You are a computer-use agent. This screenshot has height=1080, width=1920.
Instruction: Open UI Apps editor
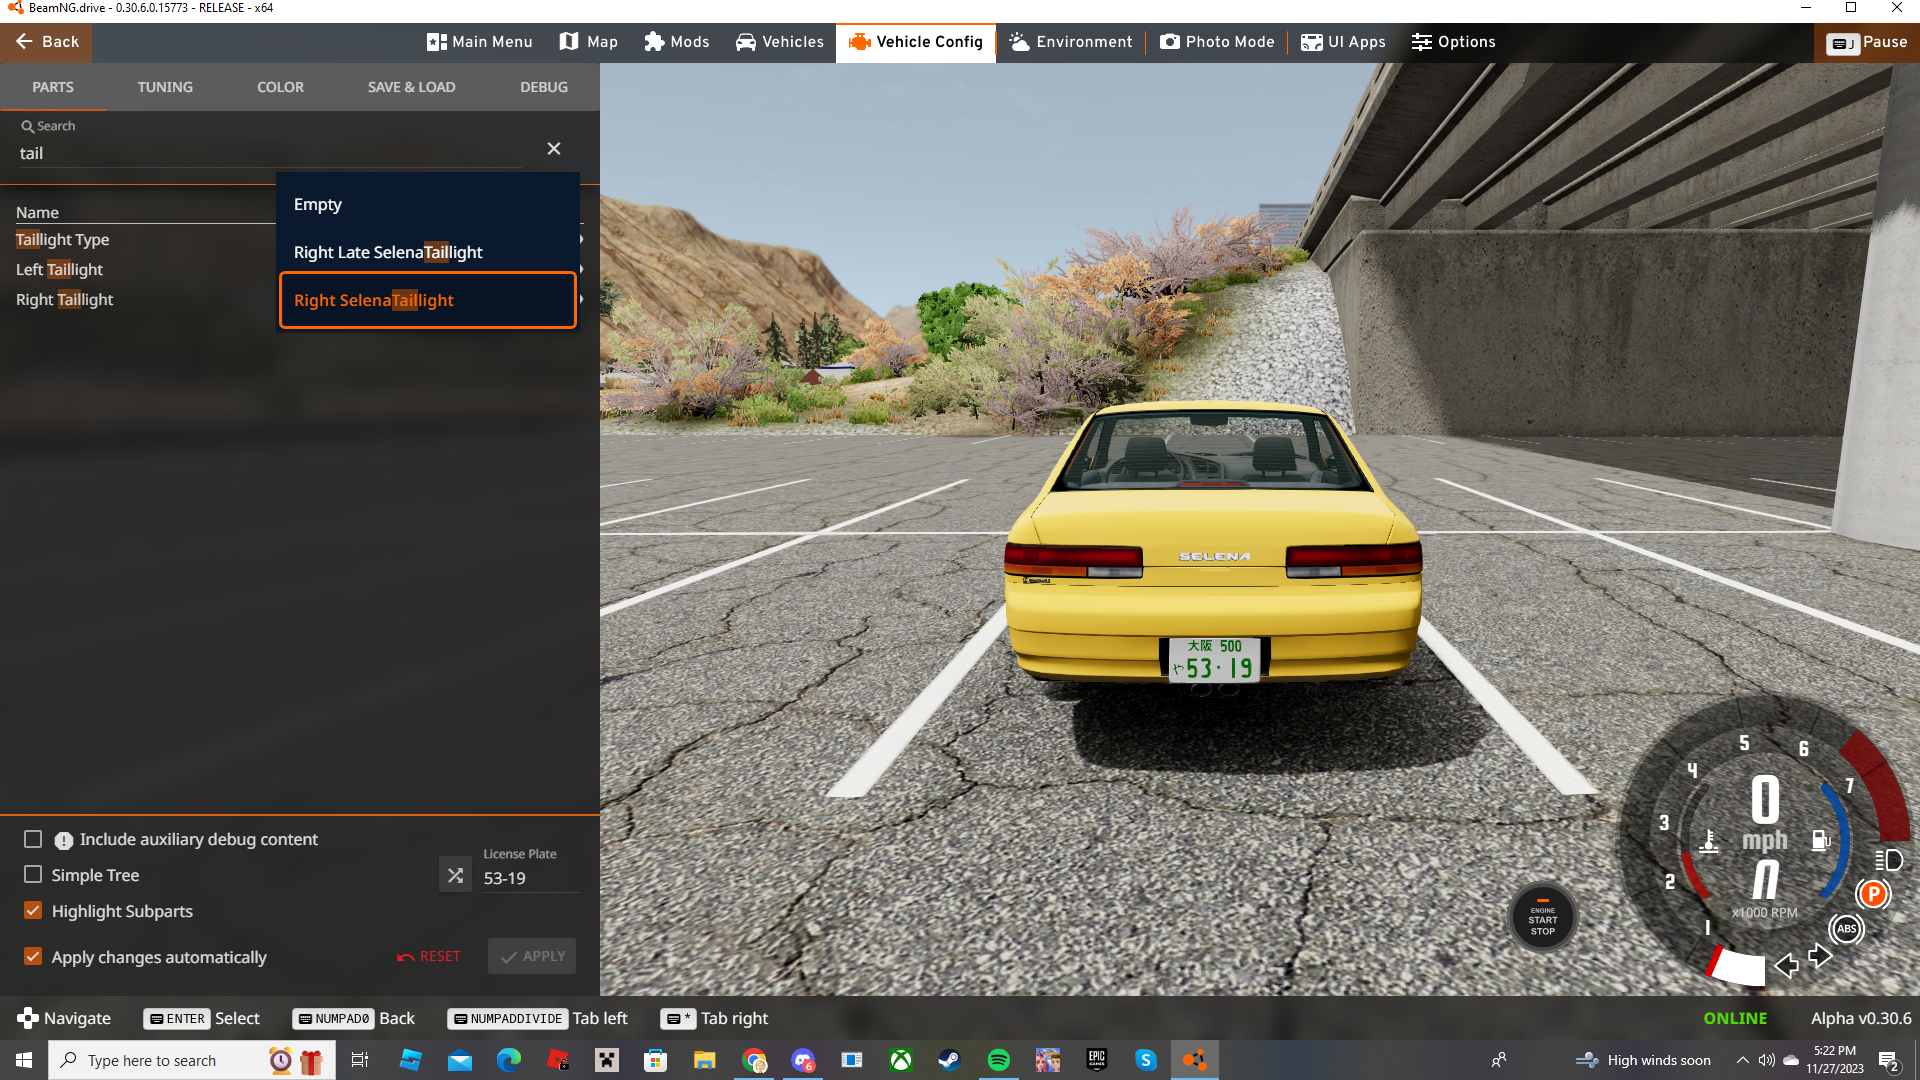pyautogui.click(x=1342, y=42)
